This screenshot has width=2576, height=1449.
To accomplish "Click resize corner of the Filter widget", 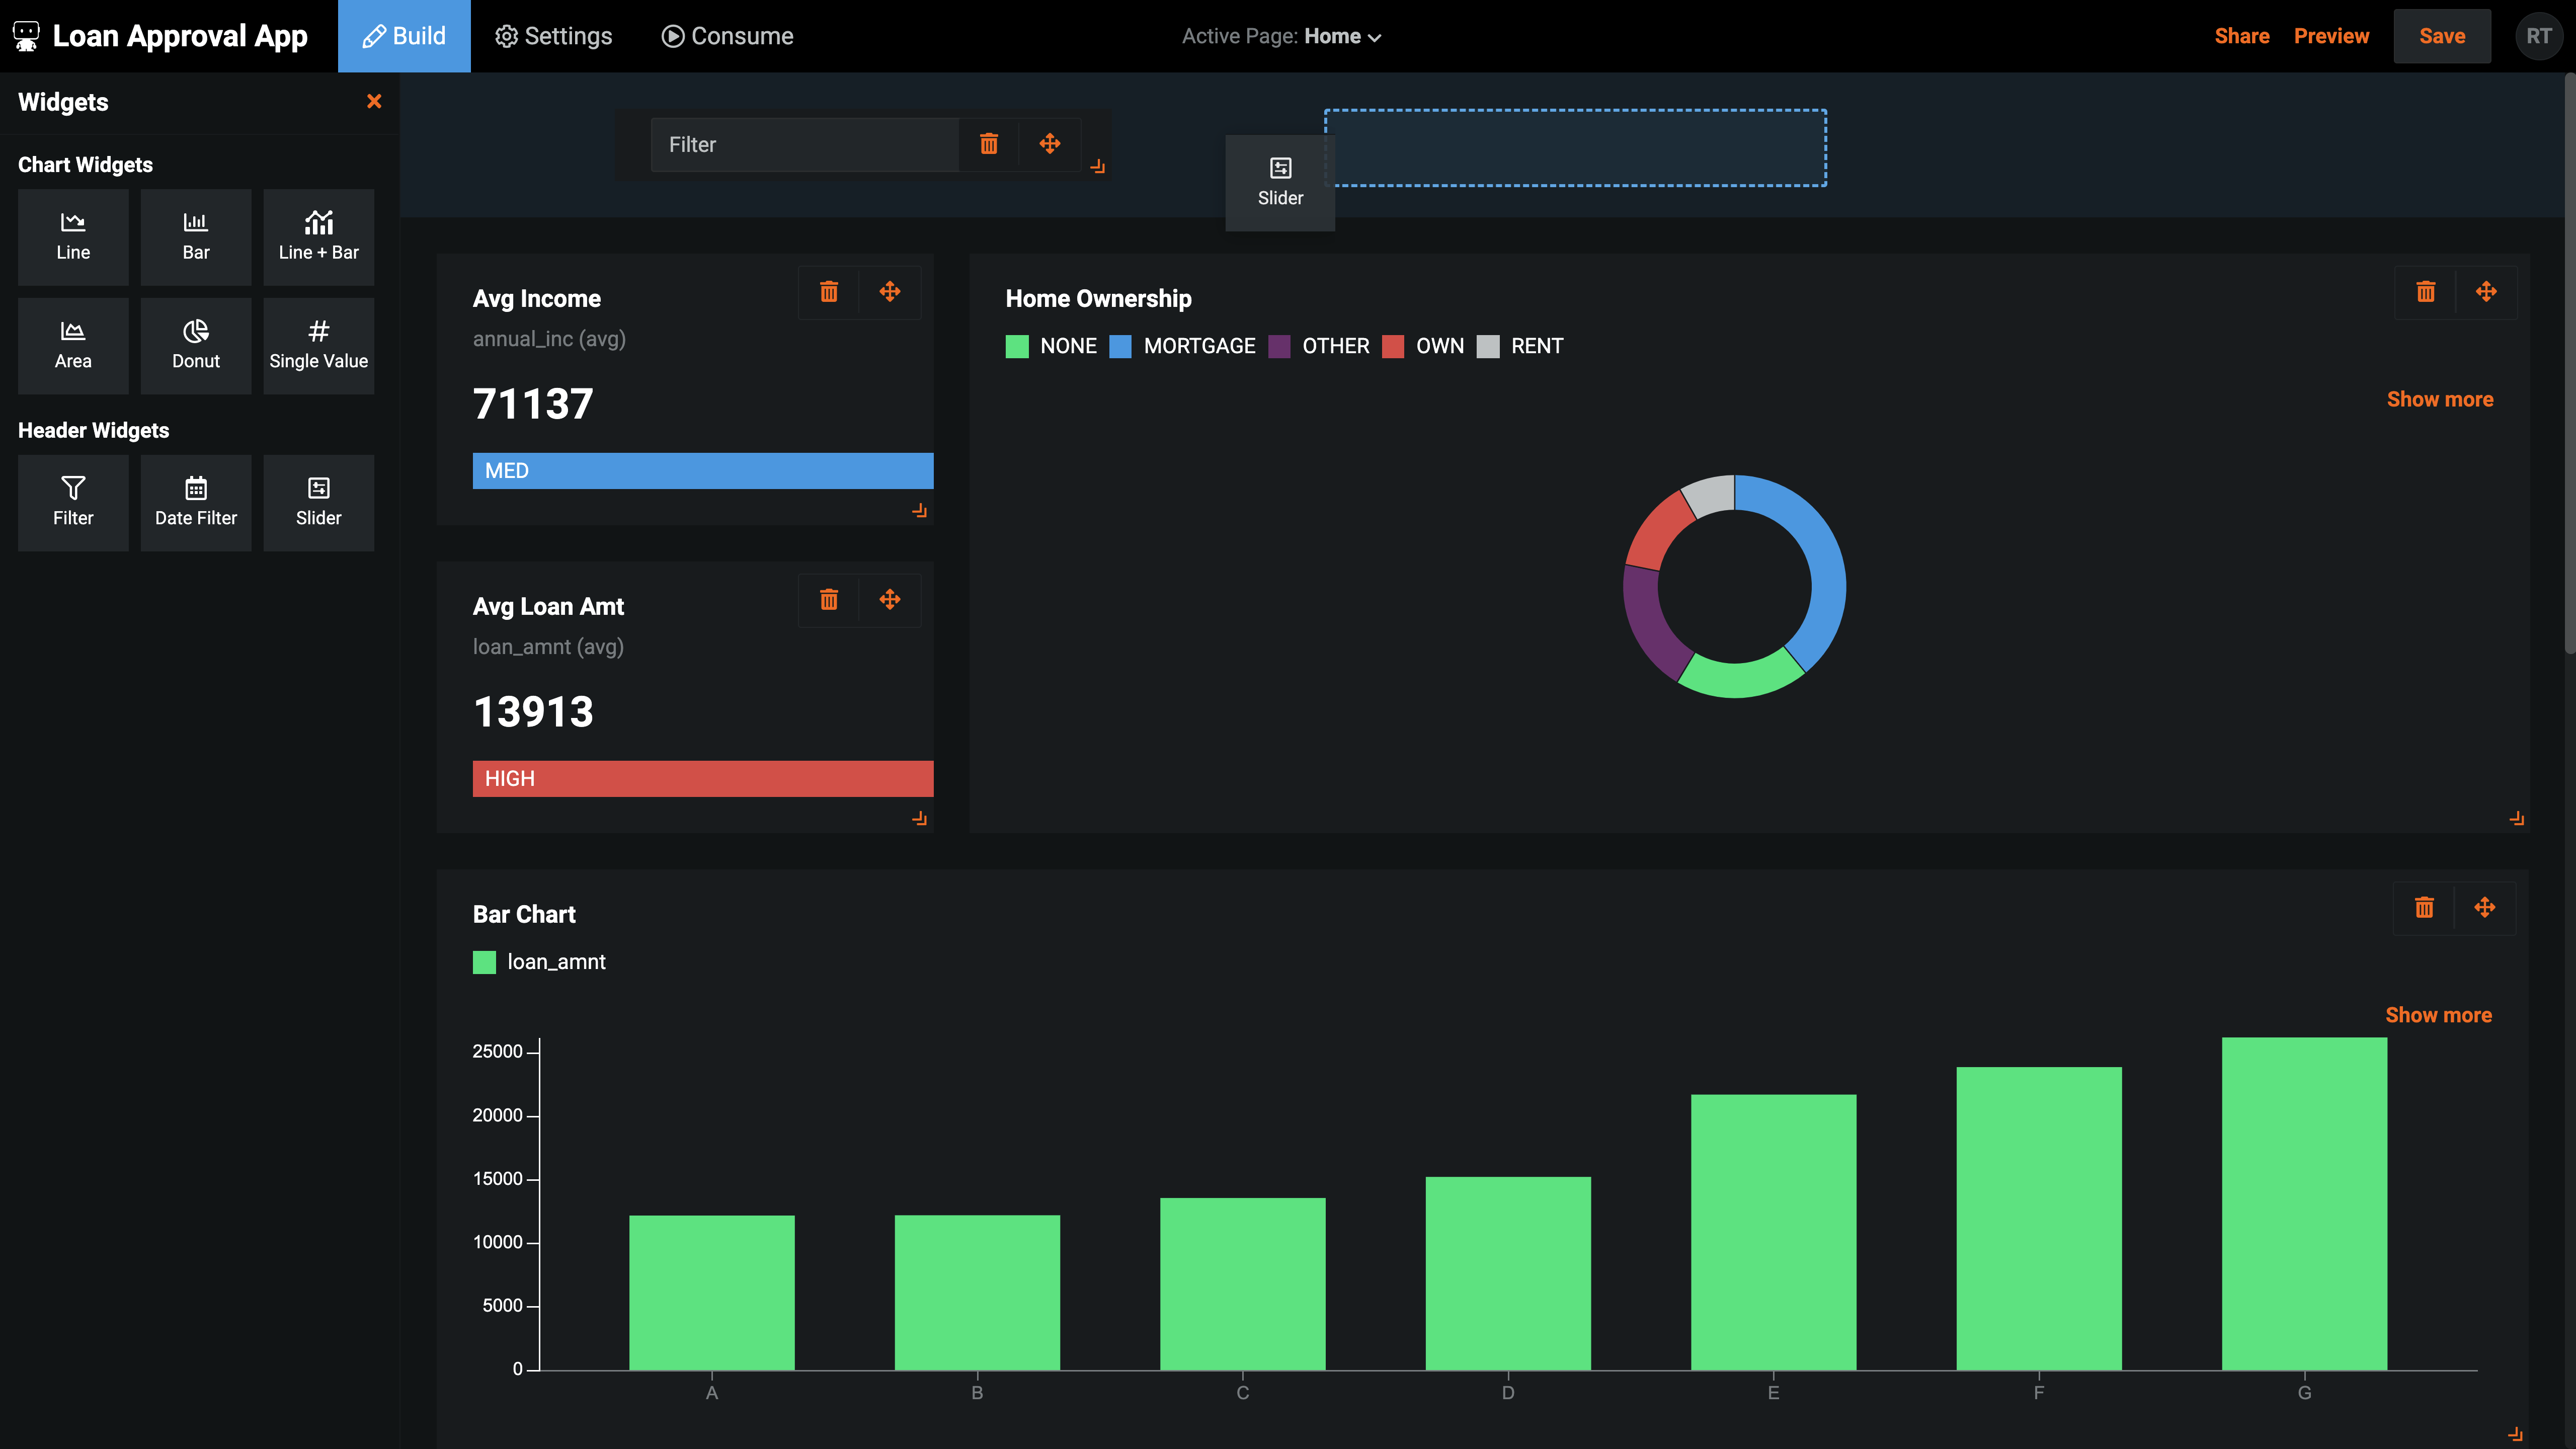I will click(x=1098, y=167).
